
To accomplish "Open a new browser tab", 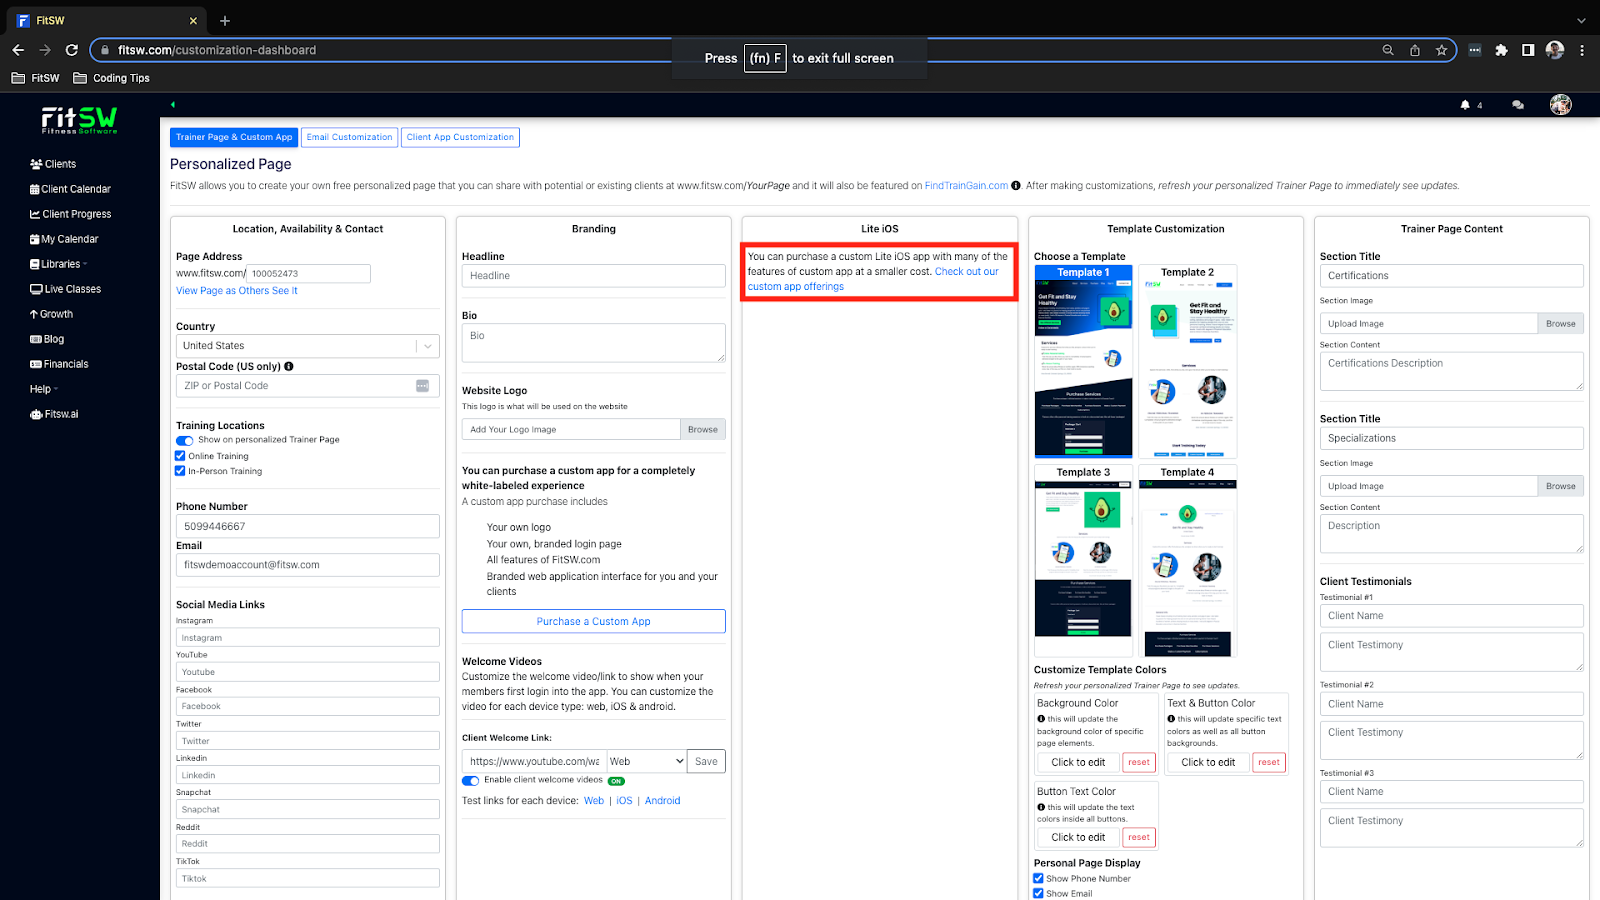I will click(x=225, y=20).
